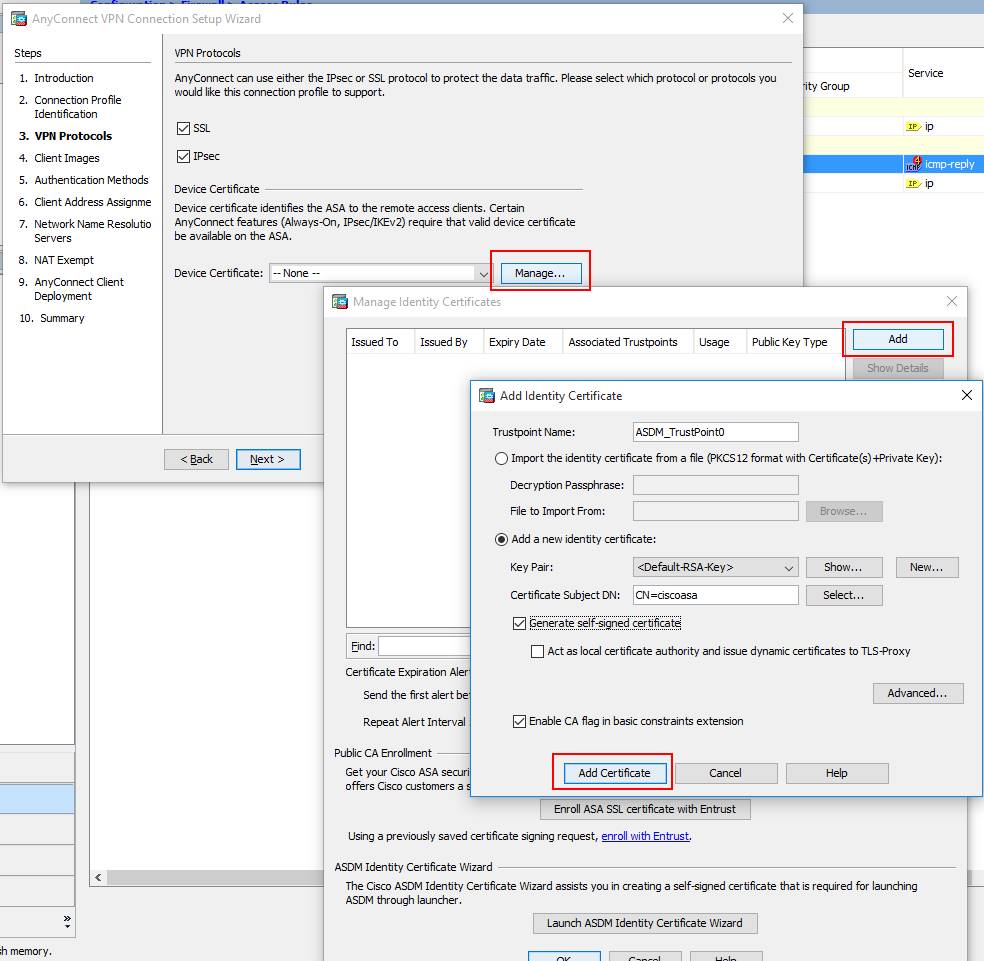The width and height of the screenshot is (984, 961).
Task: Close the Manage Identity Certificates window
Action: pyautogui.click(x=952, y=301)
